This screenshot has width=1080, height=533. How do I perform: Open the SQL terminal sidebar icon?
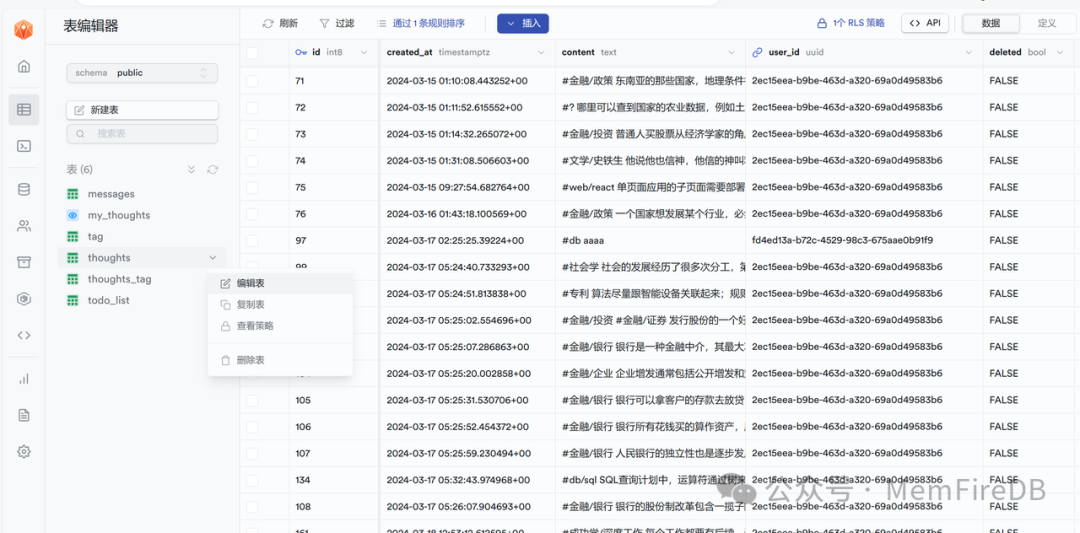[23, 146]
